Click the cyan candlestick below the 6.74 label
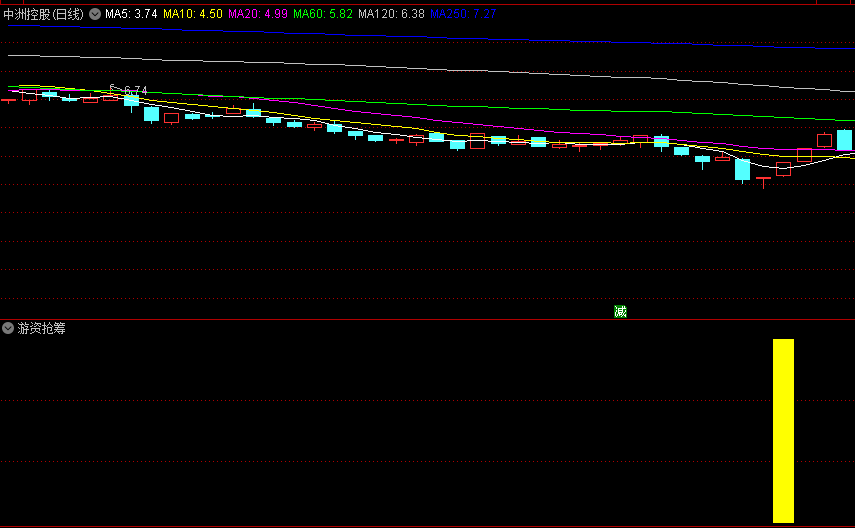This screenshot has width=855, height=528. pyautogui.click(x=131, y=100)
